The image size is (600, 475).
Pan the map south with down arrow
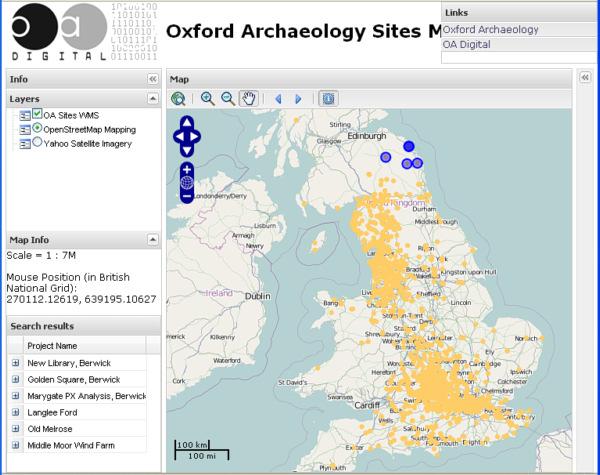187,150
